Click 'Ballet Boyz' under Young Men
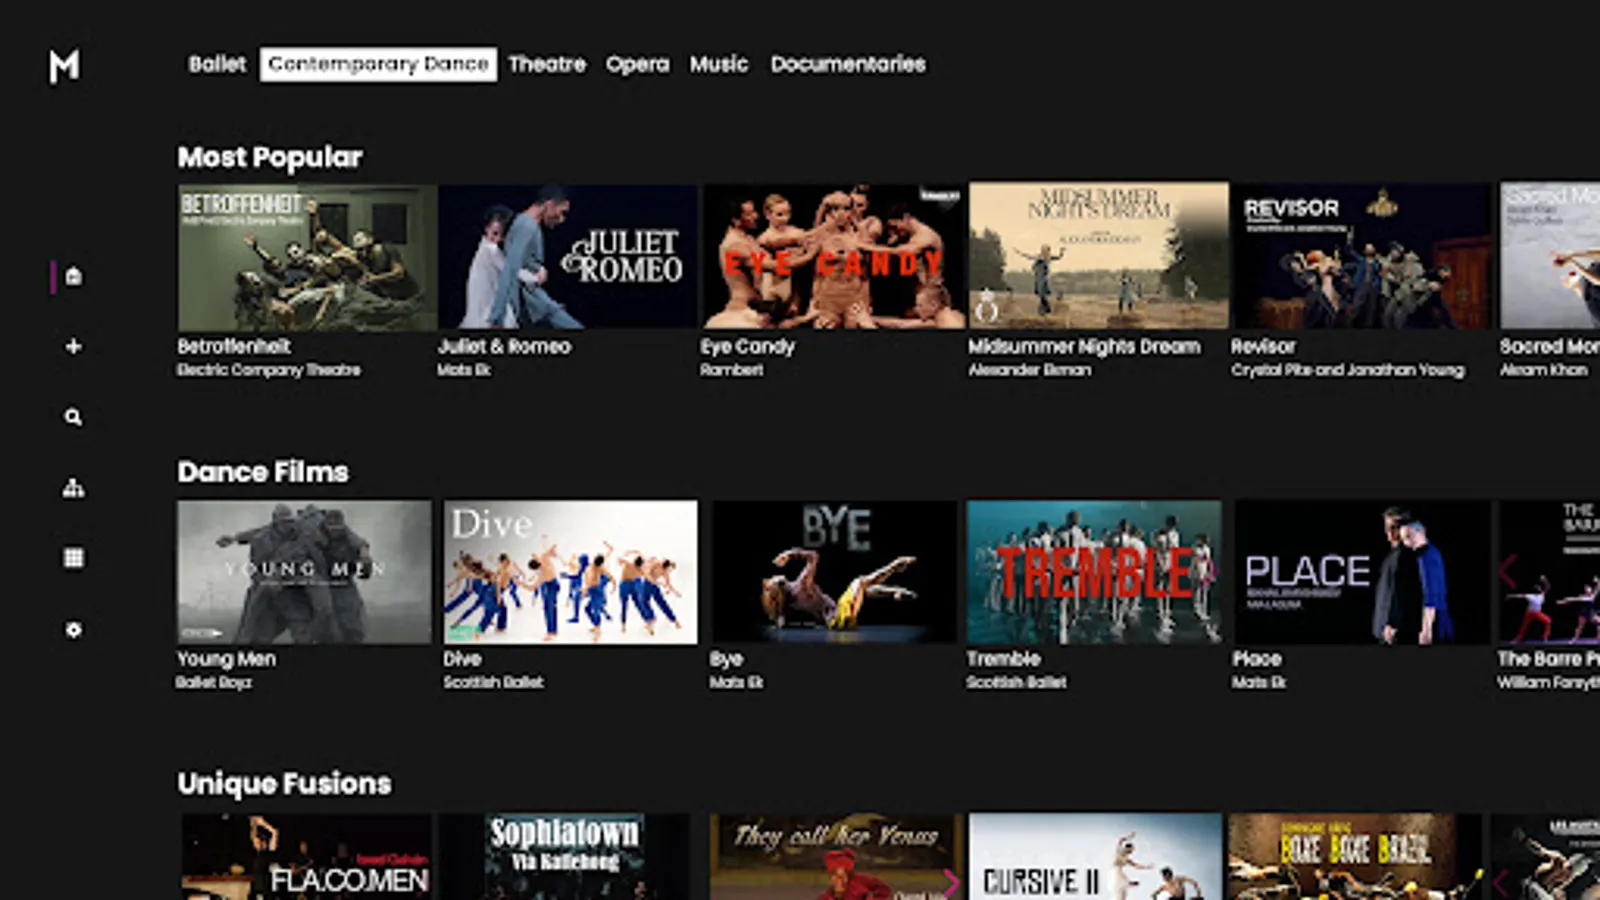This screenshot has width=1600, height=900. click(214, 683)
